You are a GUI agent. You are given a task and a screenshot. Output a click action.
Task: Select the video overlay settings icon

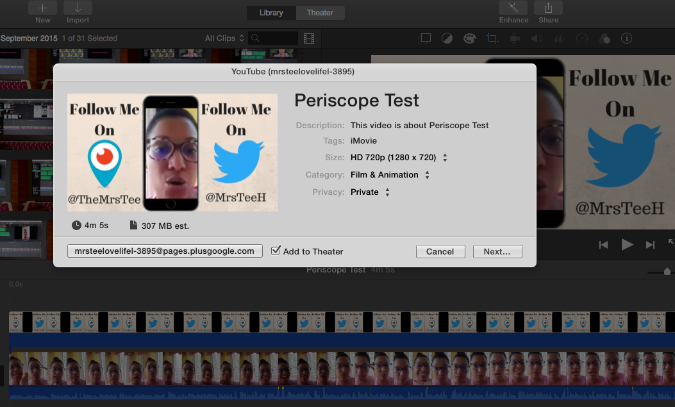coord(425,38)
